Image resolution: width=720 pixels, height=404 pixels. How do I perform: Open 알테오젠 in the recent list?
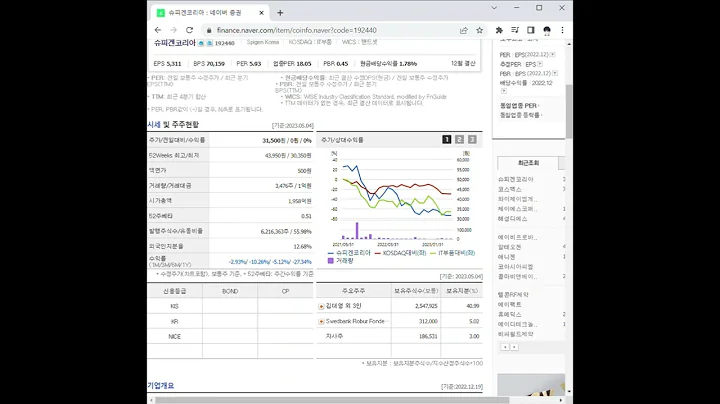pyautogui.click(x=510, y=247)
